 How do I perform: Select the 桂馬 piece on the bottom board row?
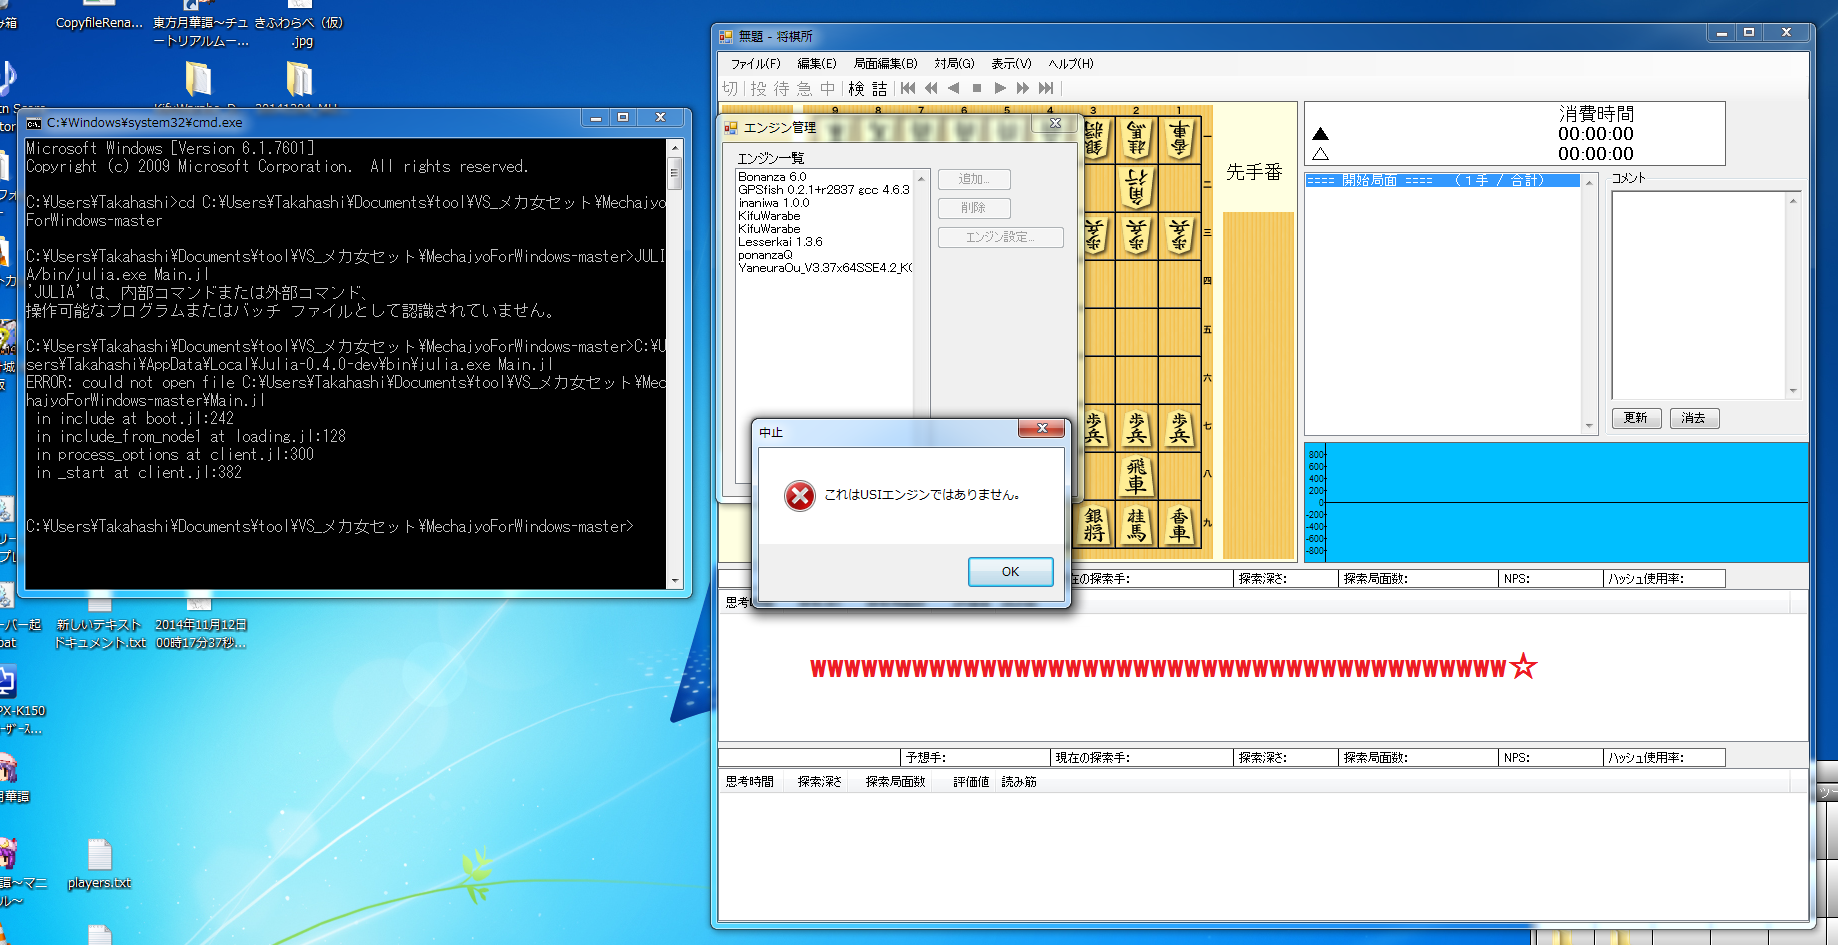click(1137, 524)
